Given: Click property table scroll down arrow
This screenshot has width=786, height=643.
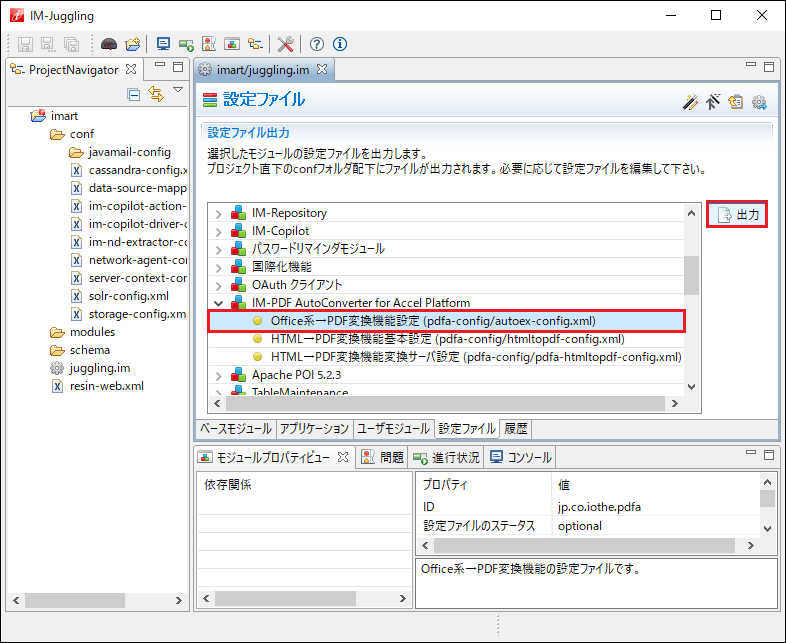Looking at the screenshot, I should coord(767,528).
